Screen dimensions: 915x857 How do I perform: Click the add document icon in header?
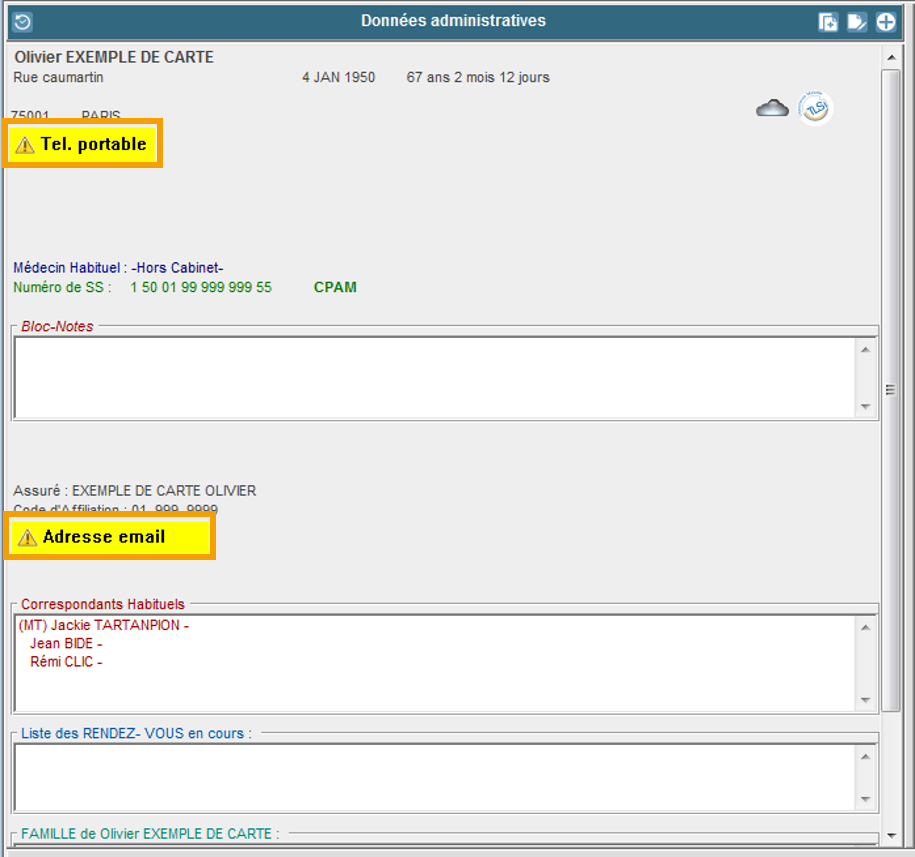[x=828, y=22]
